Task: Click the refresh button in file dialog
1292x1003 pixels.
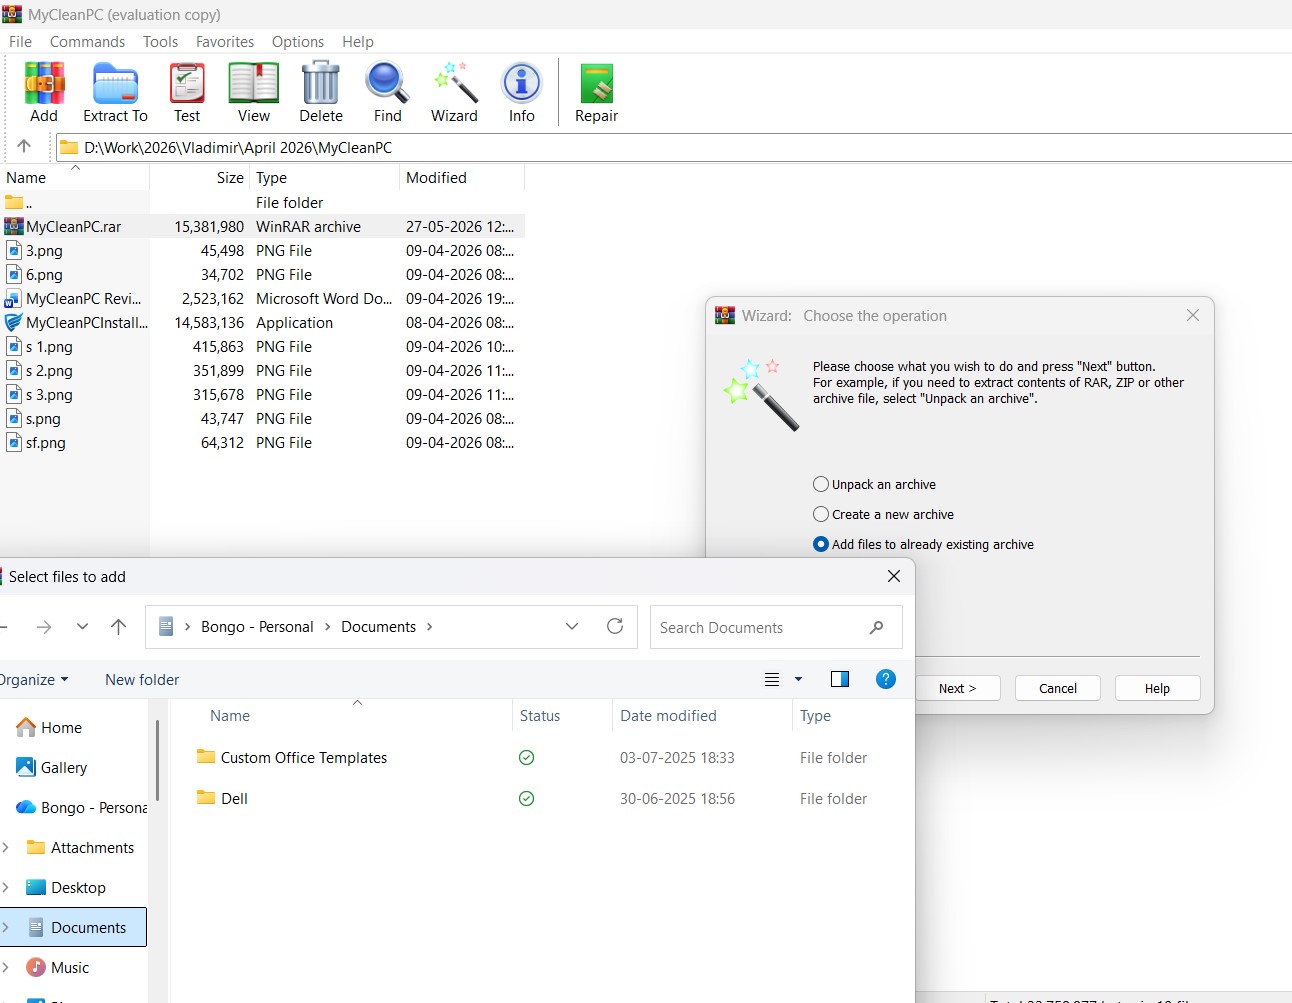Action: tap(615, 626)
